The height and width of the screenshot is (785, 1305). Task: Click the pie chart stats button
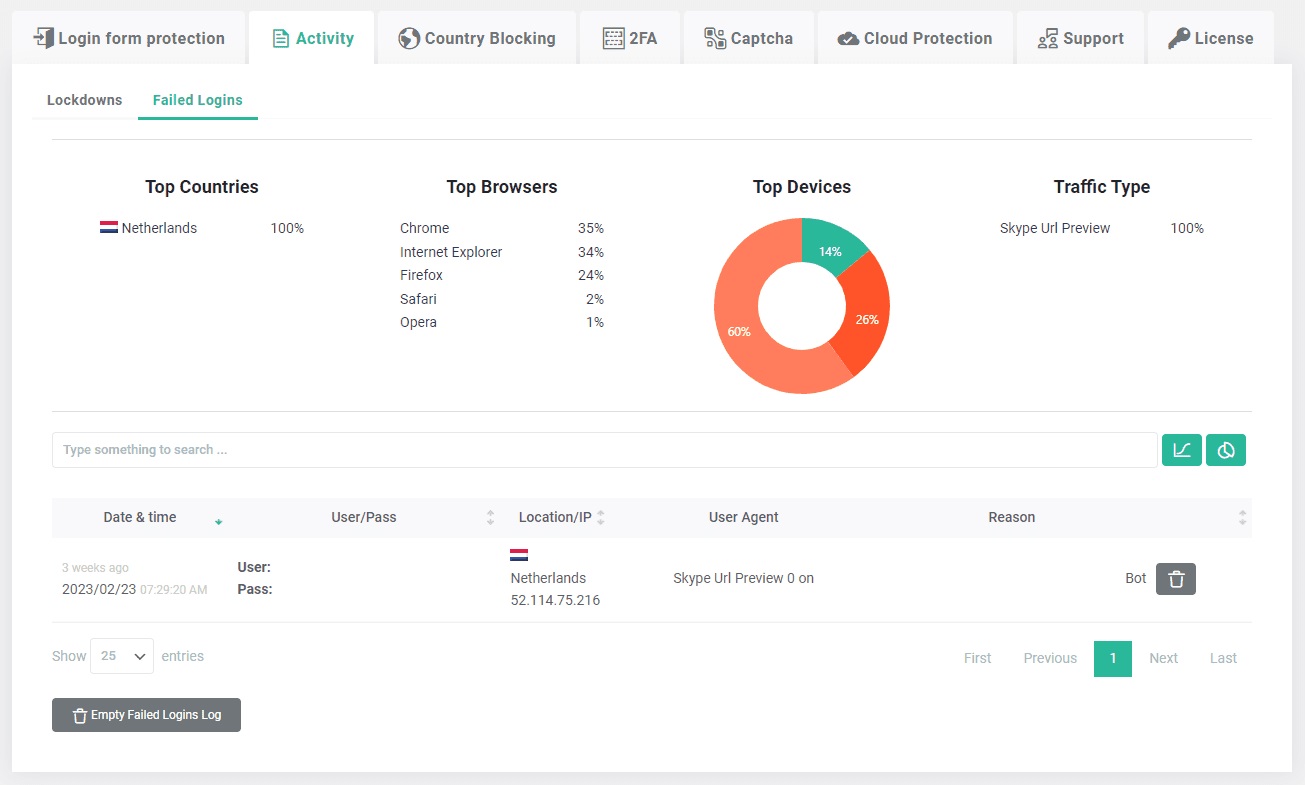click(x=1226, y=450)
